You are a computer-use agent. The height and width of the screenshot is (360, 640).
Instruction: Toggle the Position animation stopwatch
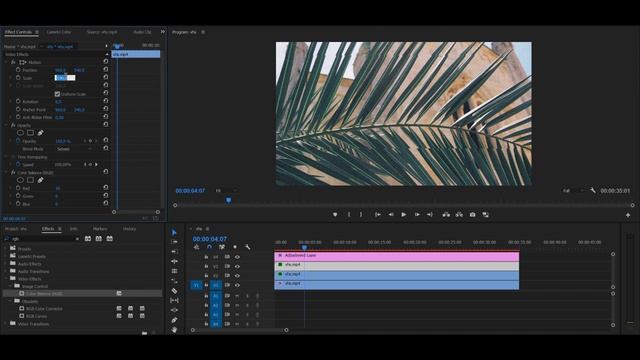pyautogui.click(x=18, y=70)
